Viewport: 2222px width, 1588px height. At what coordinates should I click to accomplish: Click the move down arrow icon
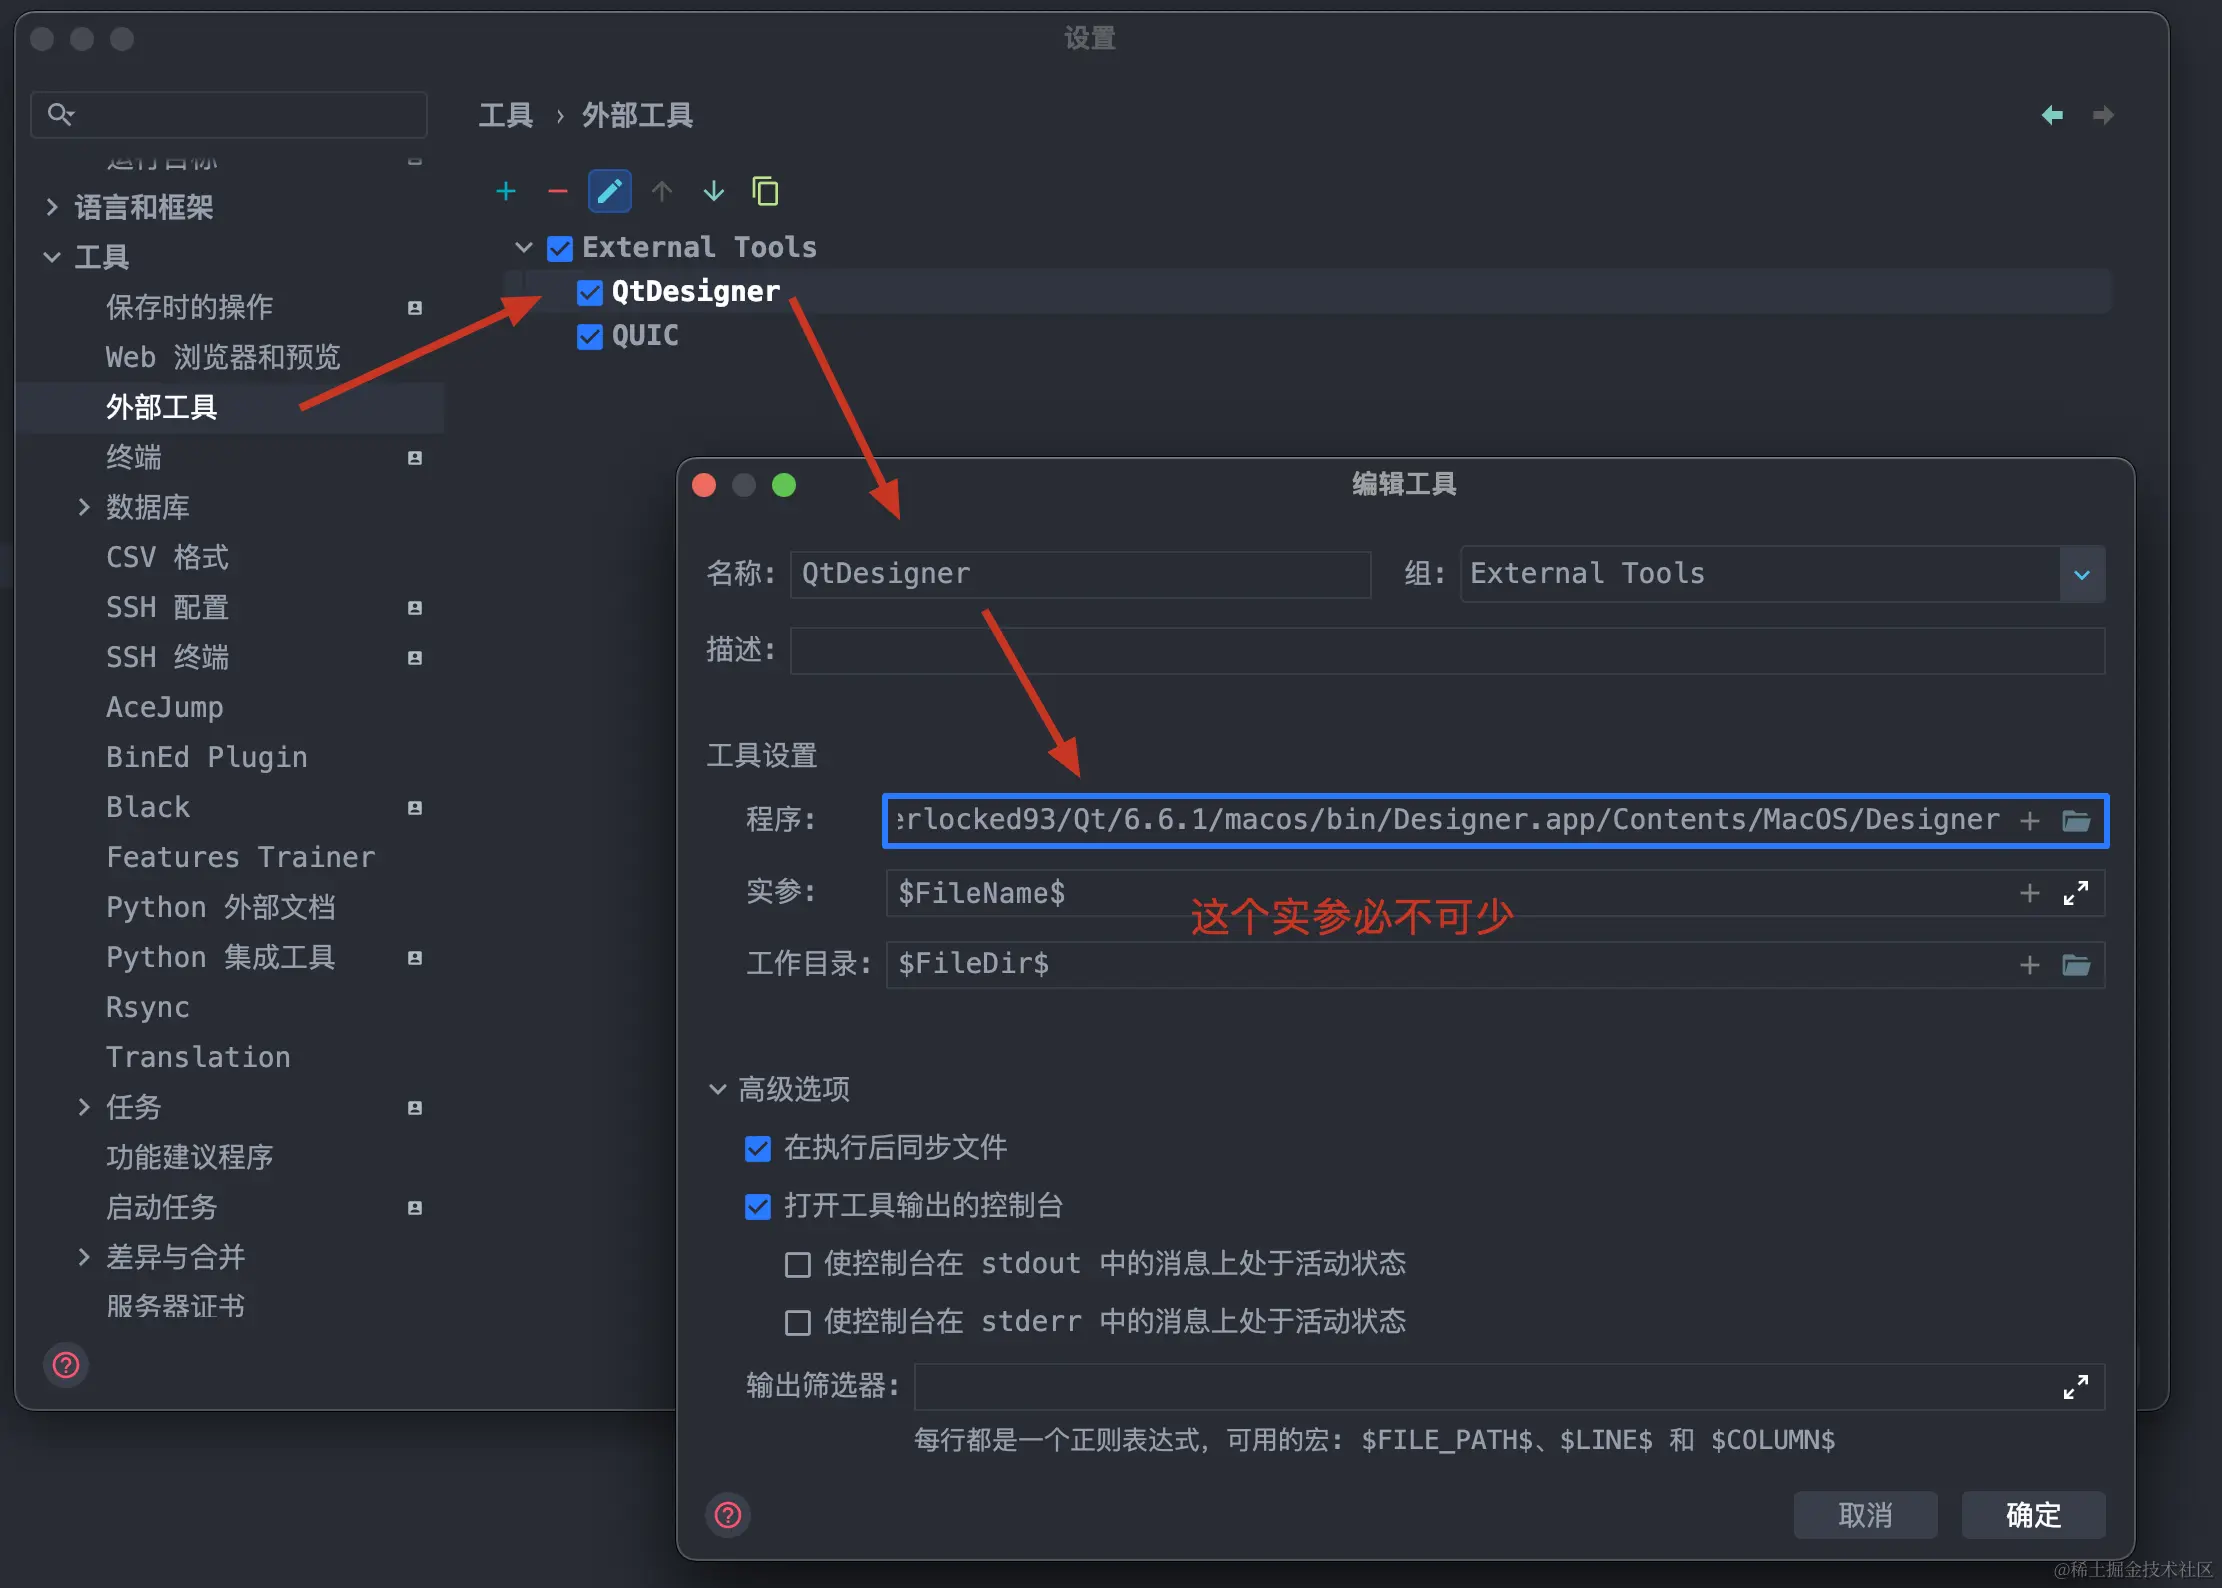(713, 191)
